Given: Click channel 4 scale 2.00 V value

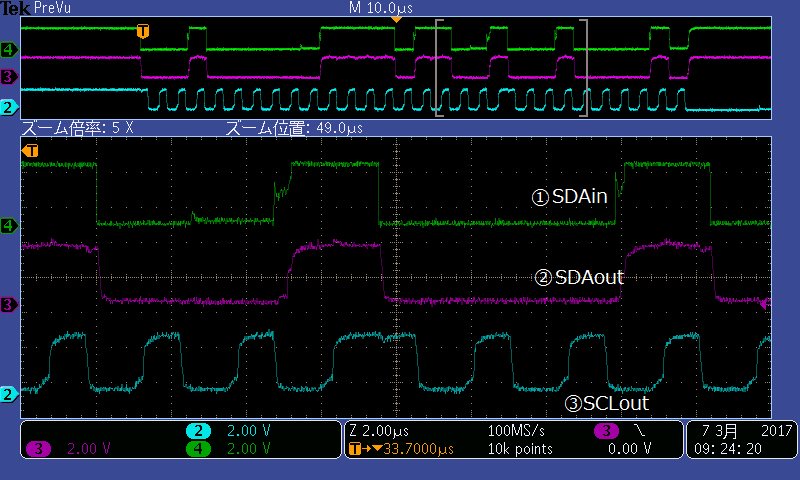Looking at the screenshot, I should tap(248, 449).
